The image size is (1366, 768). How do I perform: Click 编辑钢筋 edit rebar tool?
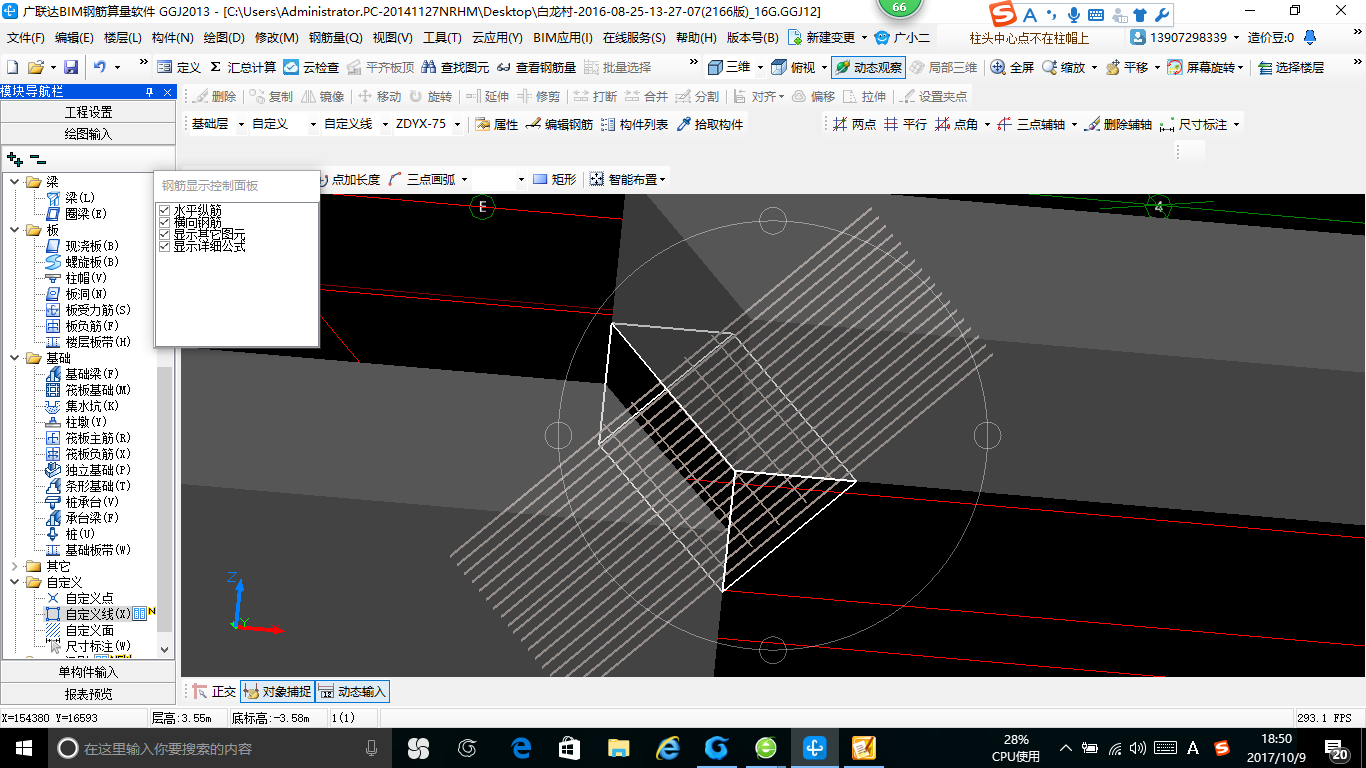pyautogui.click(x=559, y=124)
